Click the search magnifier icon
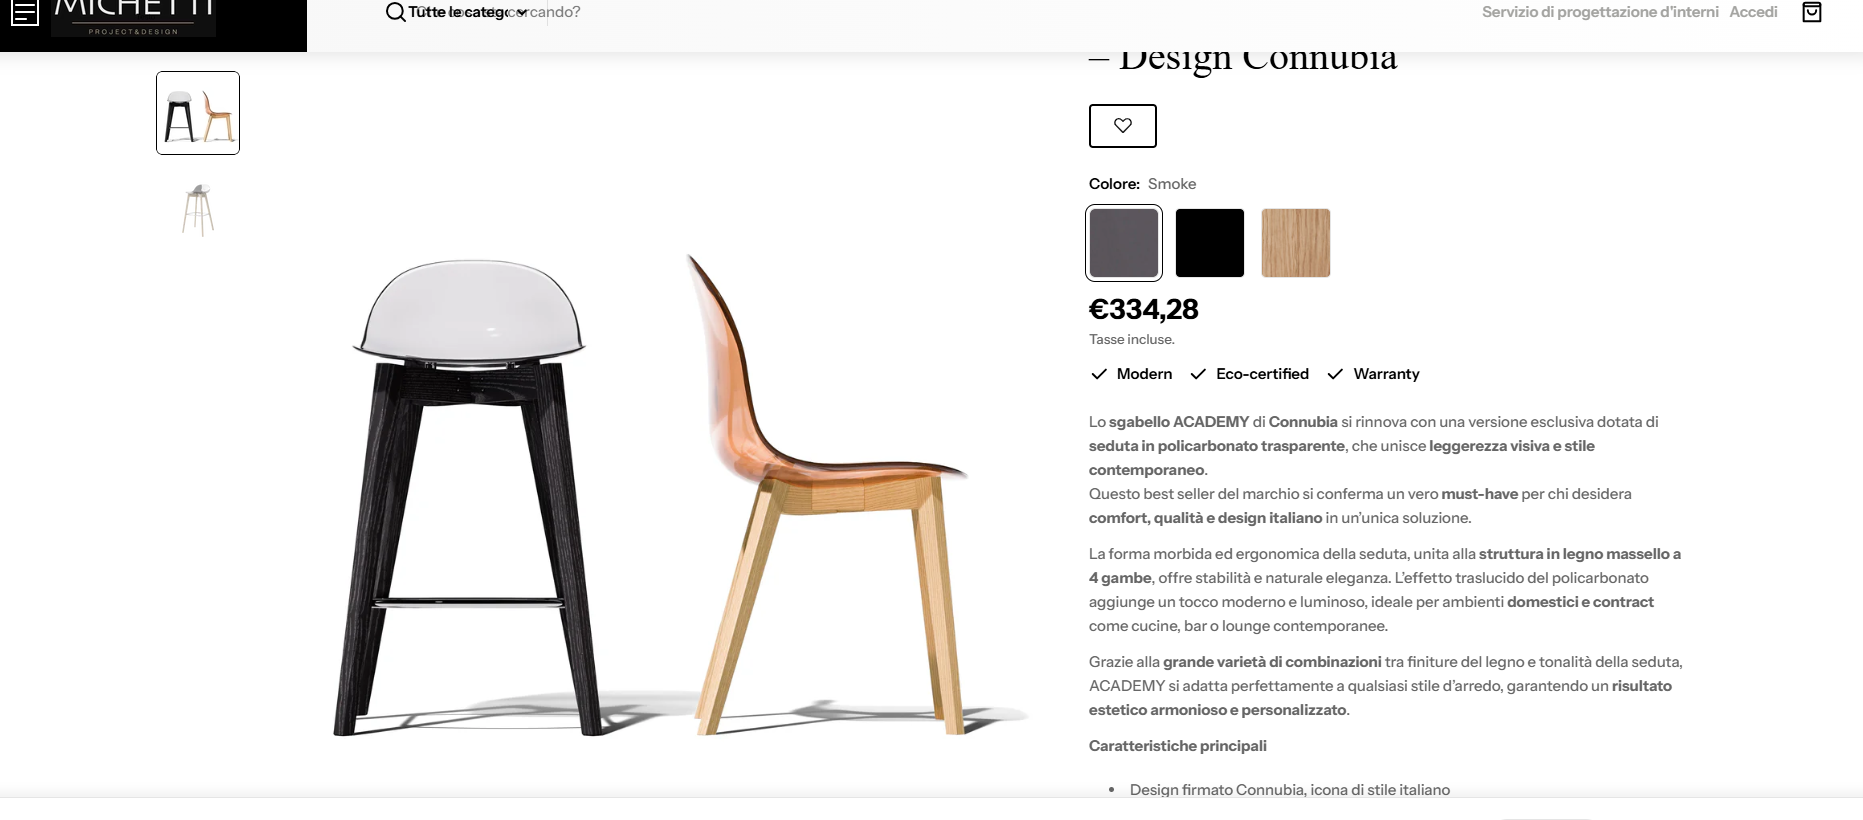This screenshot has width=1863, height=820. click(x=395, y=12)
